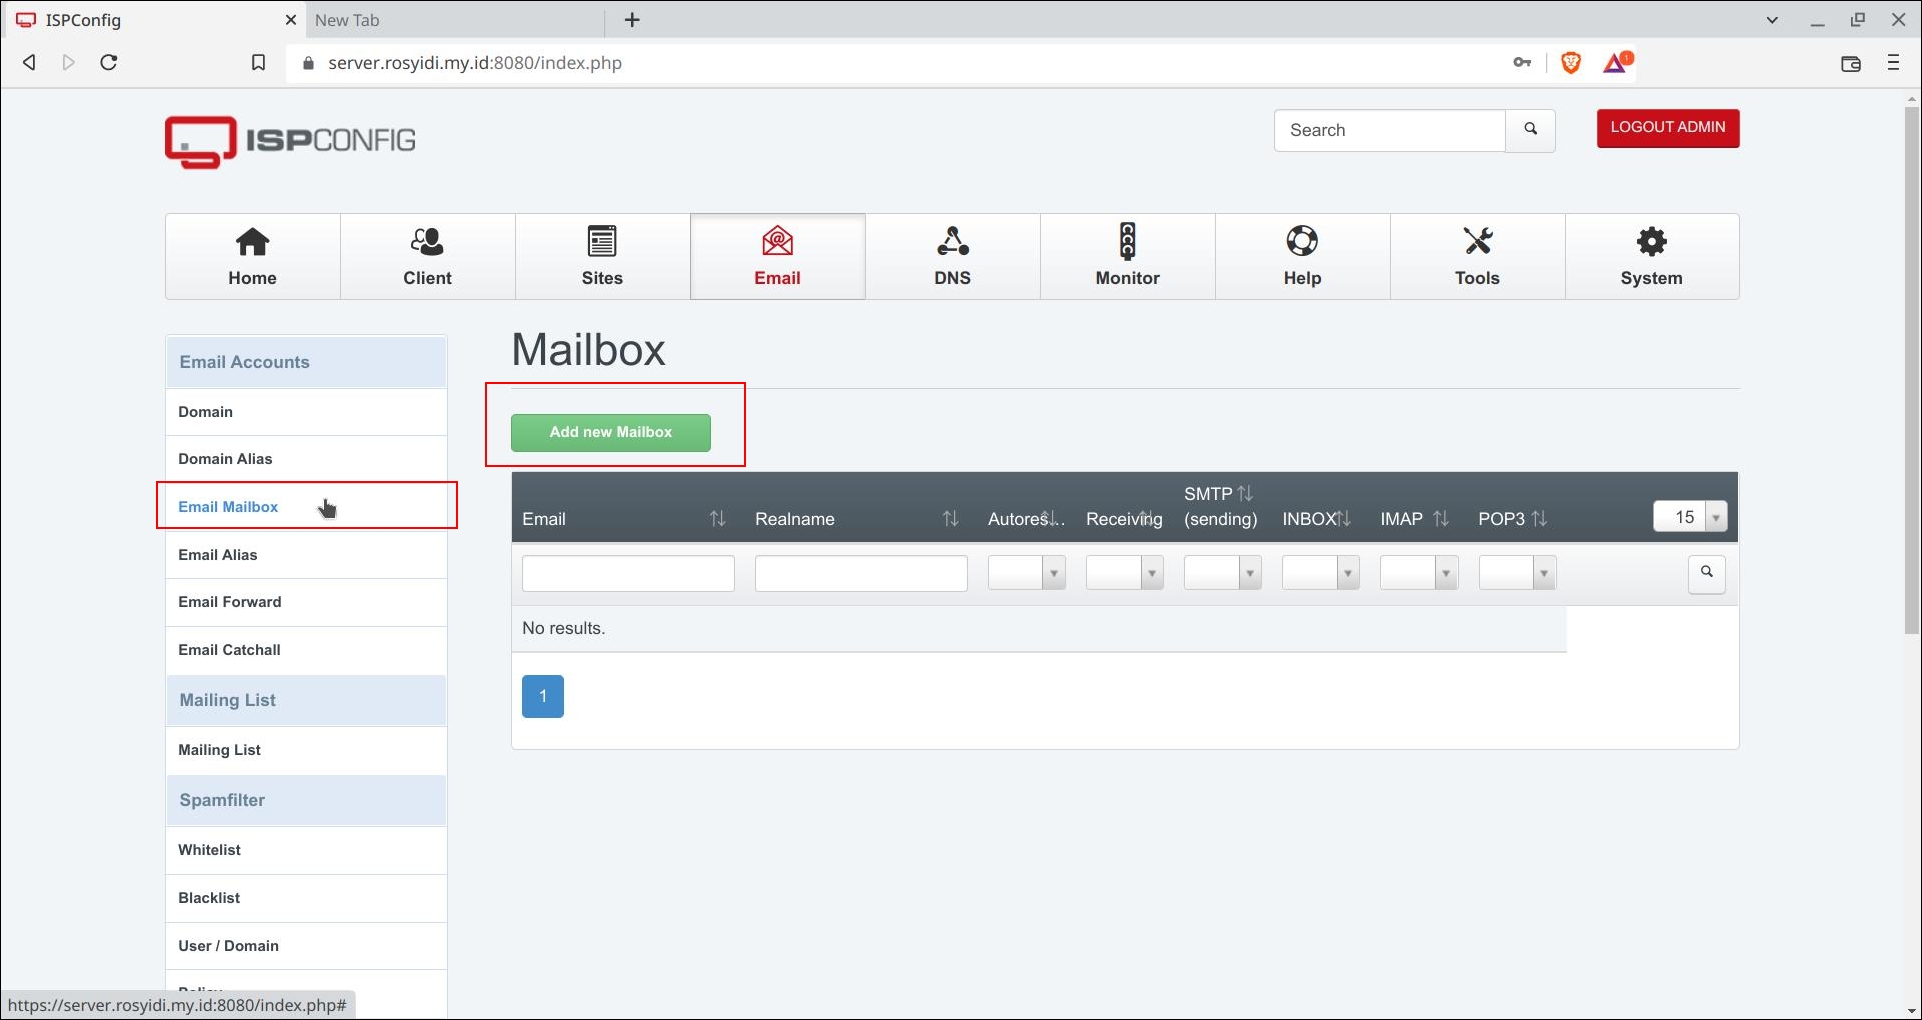
Task: Sort table by Realname column arrows
Action: pos(950,518)
